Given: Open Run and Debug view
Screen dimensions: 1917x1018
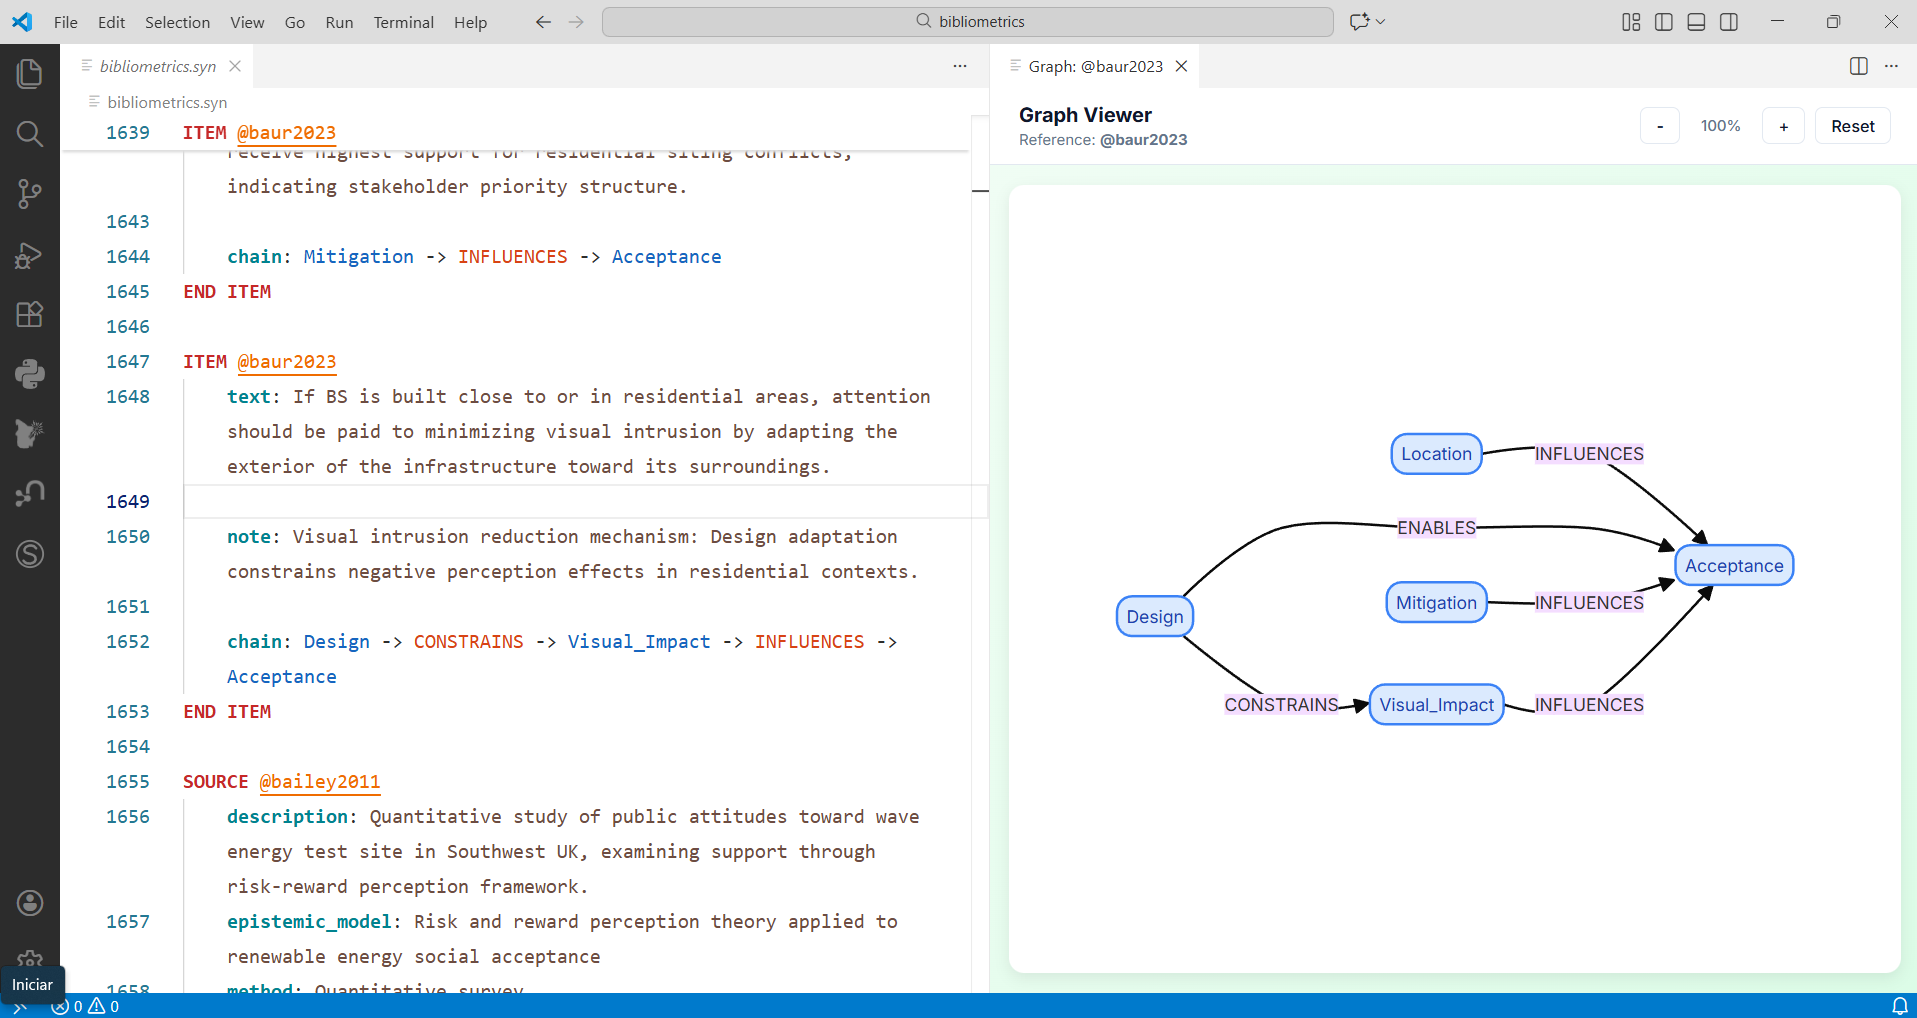Looking at the screenshot, I should (30, 255).
